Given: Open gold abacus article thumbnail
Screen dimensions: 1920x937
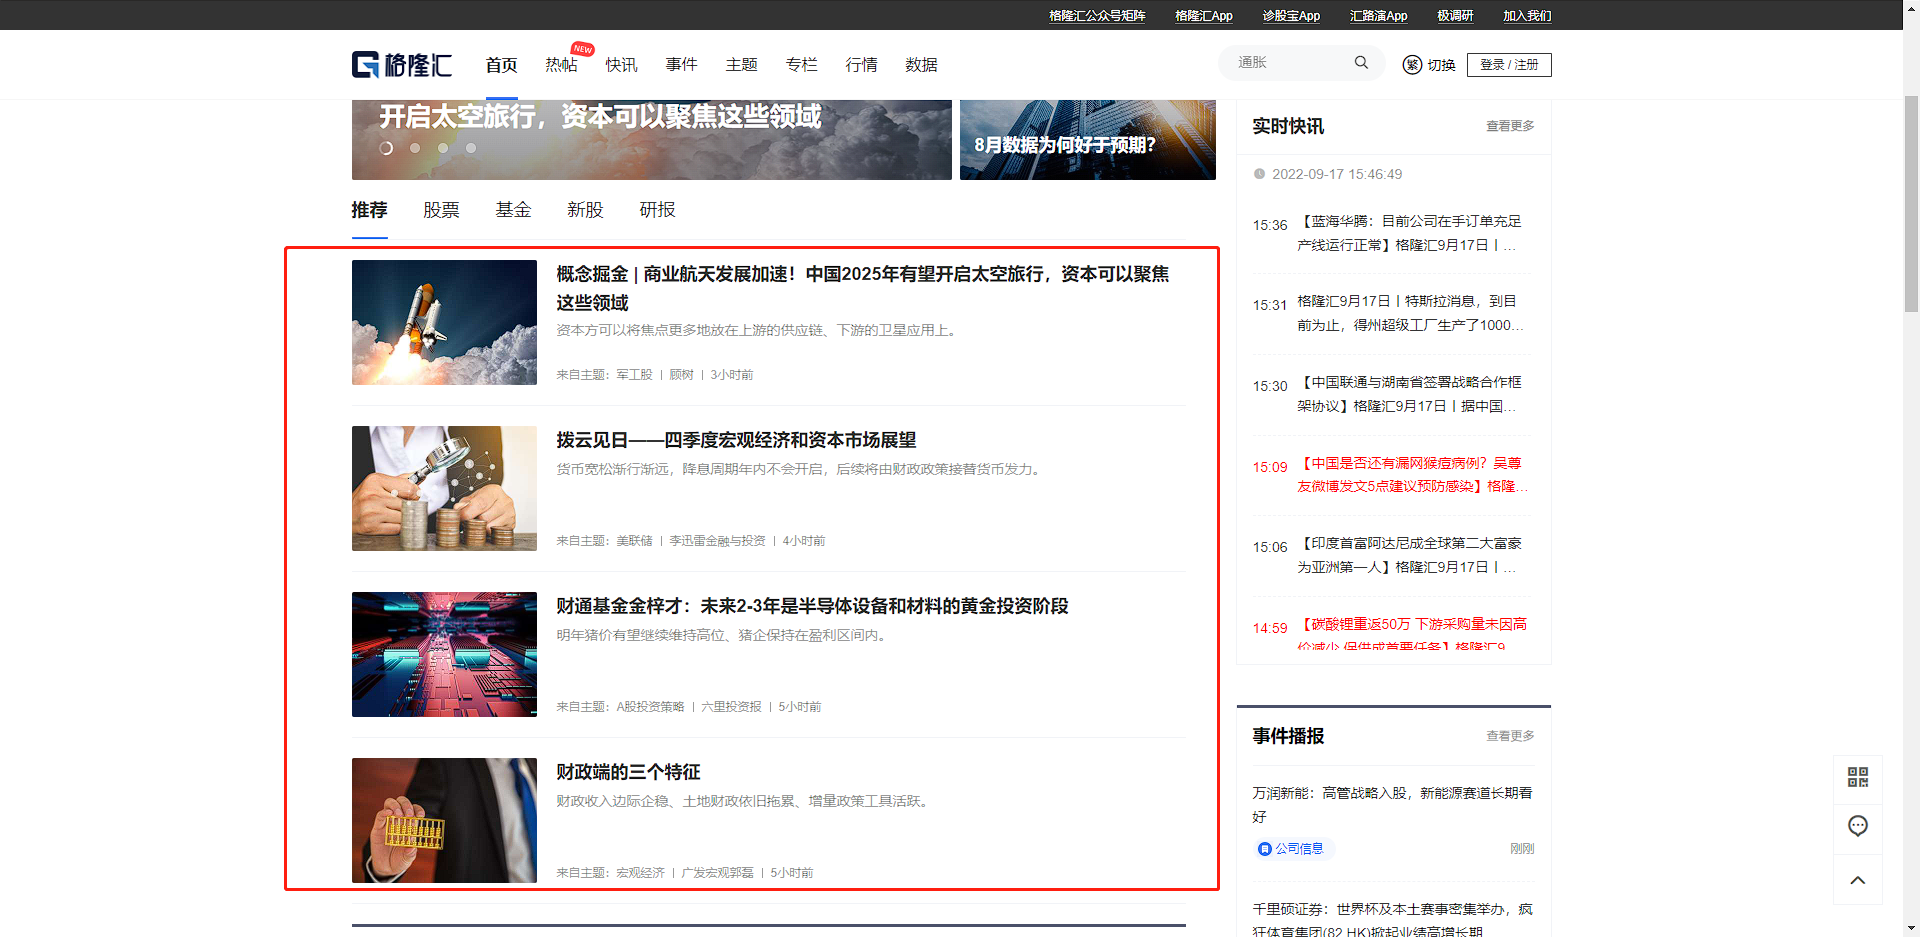Looking at the screenshot, I should pos(444,820).
